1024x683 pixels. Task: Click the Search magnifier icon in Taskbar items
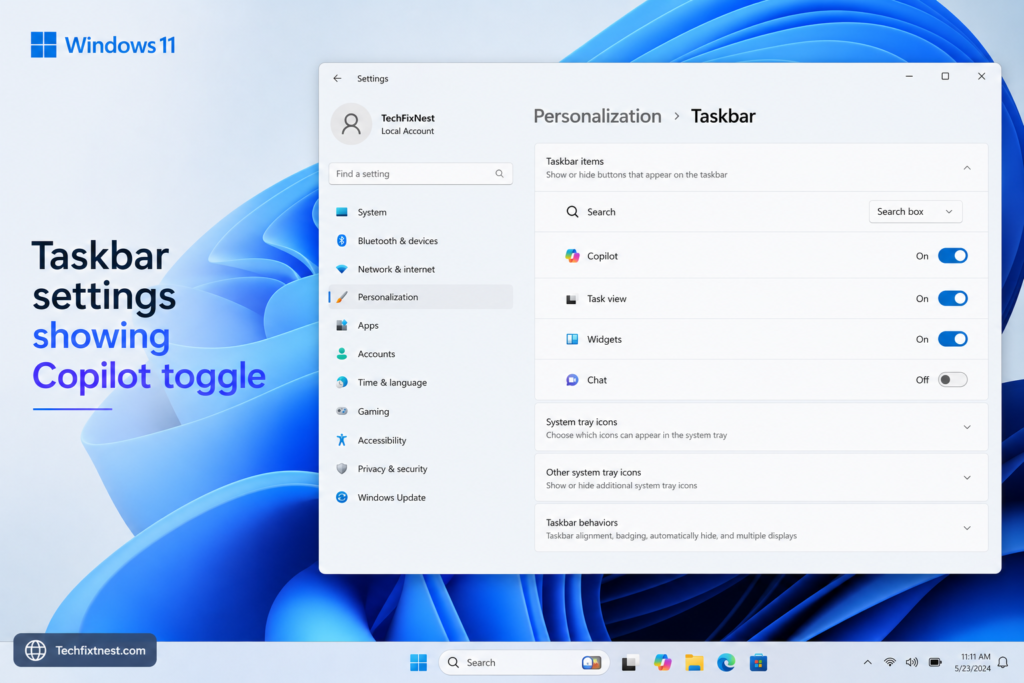click(x=572, y=212)
